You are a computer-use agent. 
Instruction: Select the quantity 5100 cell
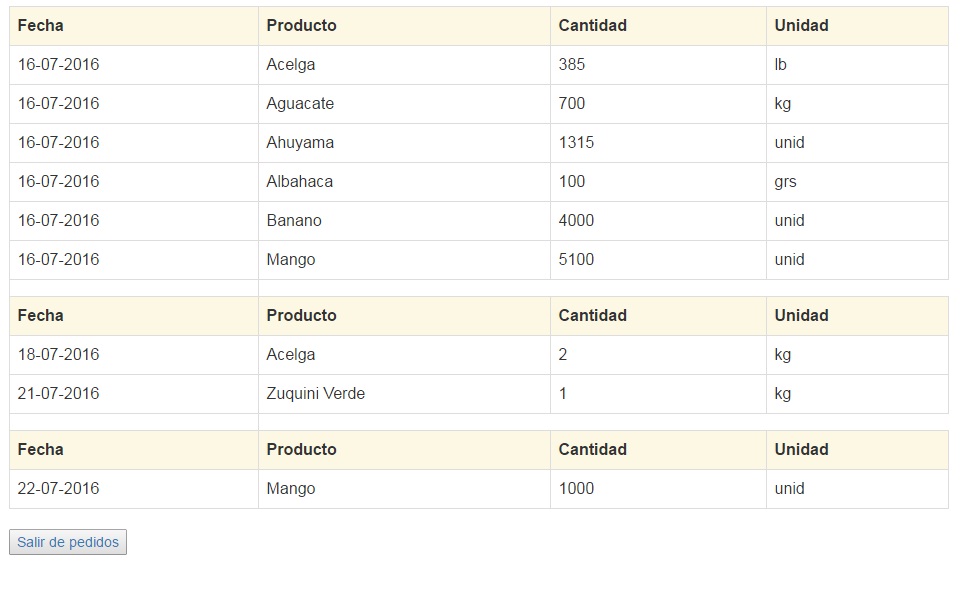(576, 259)
